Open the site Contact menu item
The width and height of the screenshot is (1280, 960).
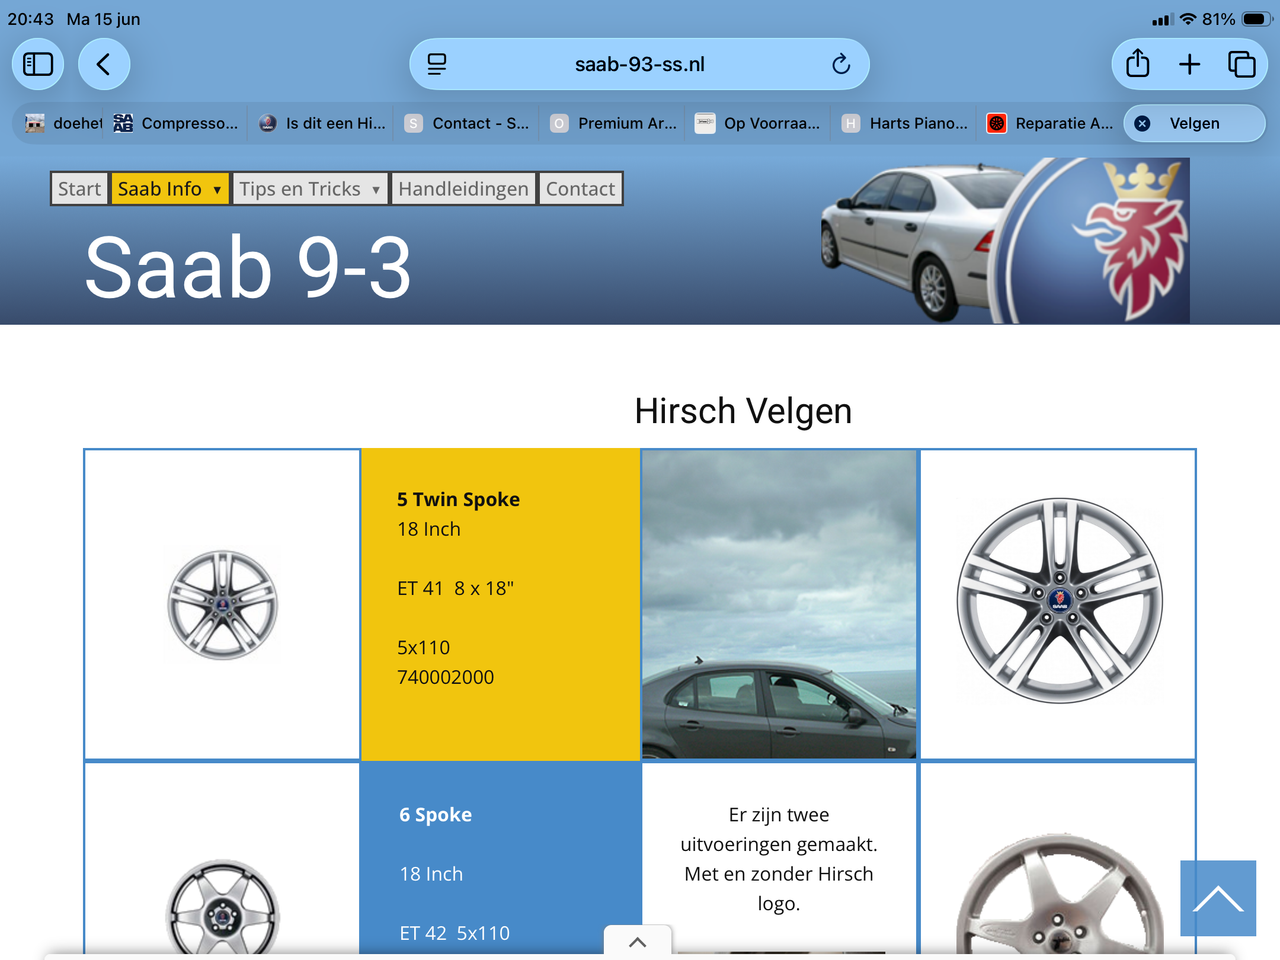(580, 189)
